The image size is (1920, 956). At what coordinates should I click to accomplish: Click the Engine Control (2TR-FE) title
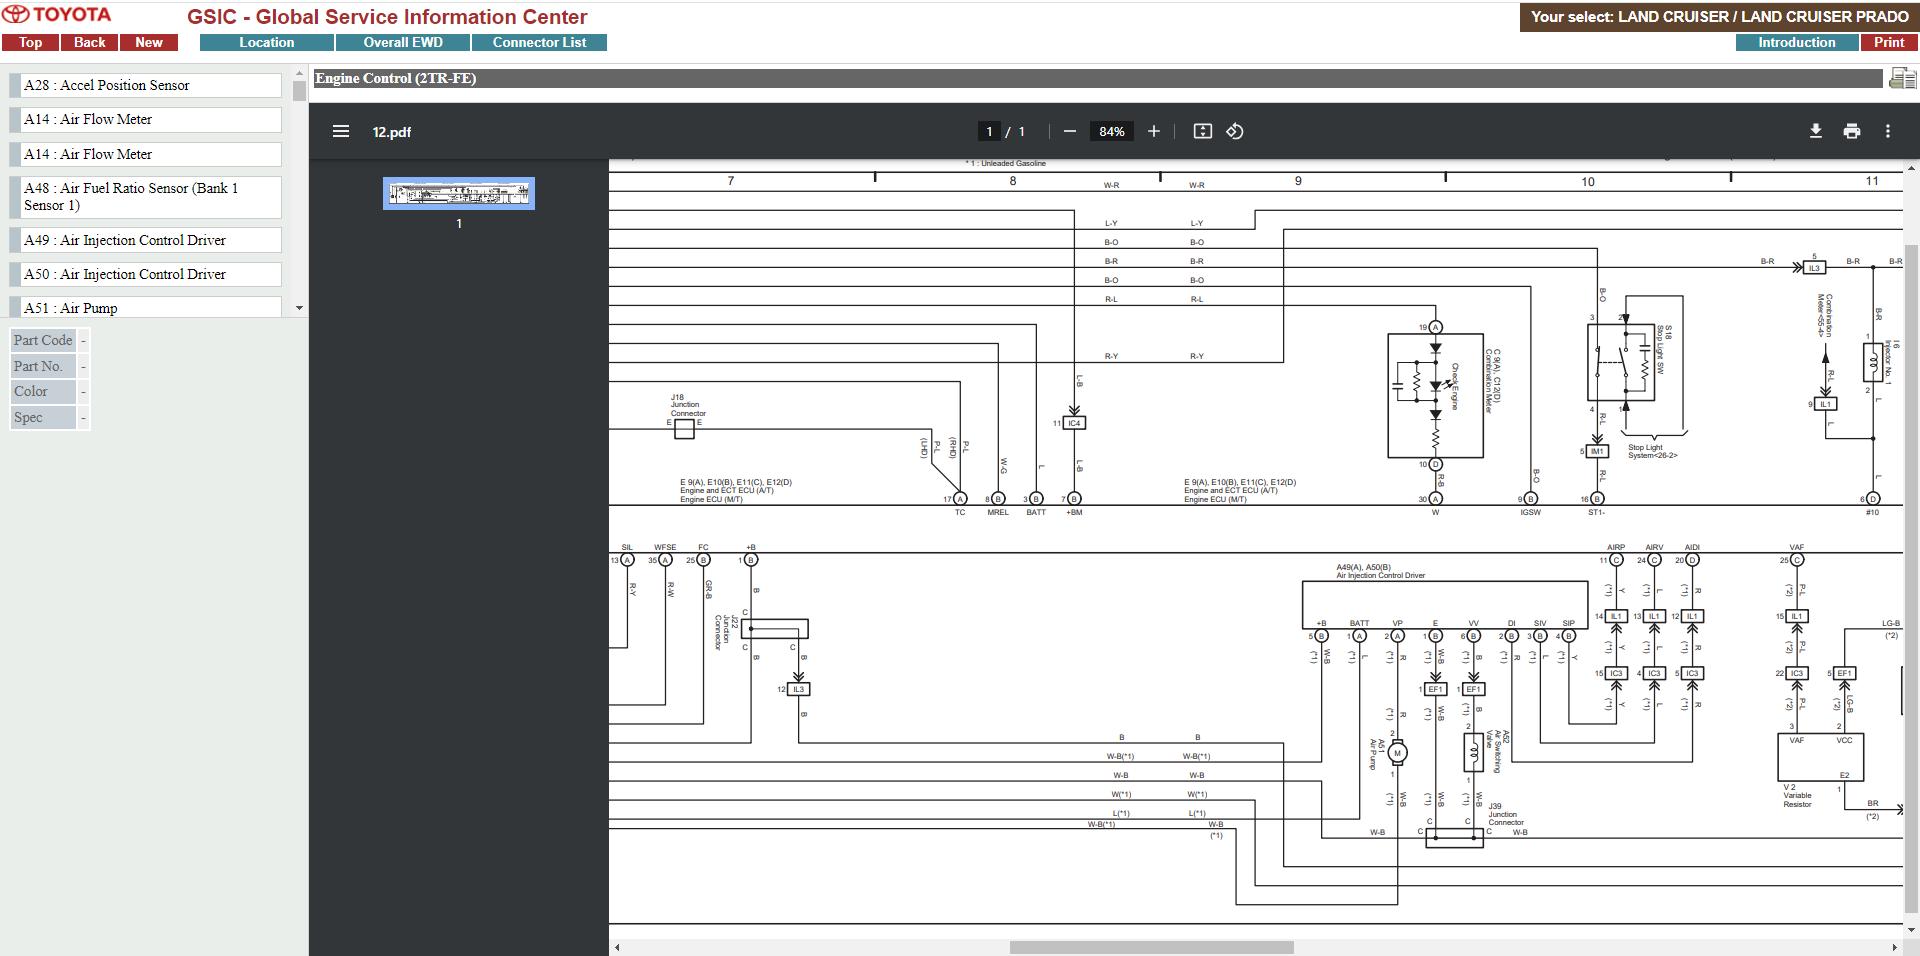click(396, 78)
